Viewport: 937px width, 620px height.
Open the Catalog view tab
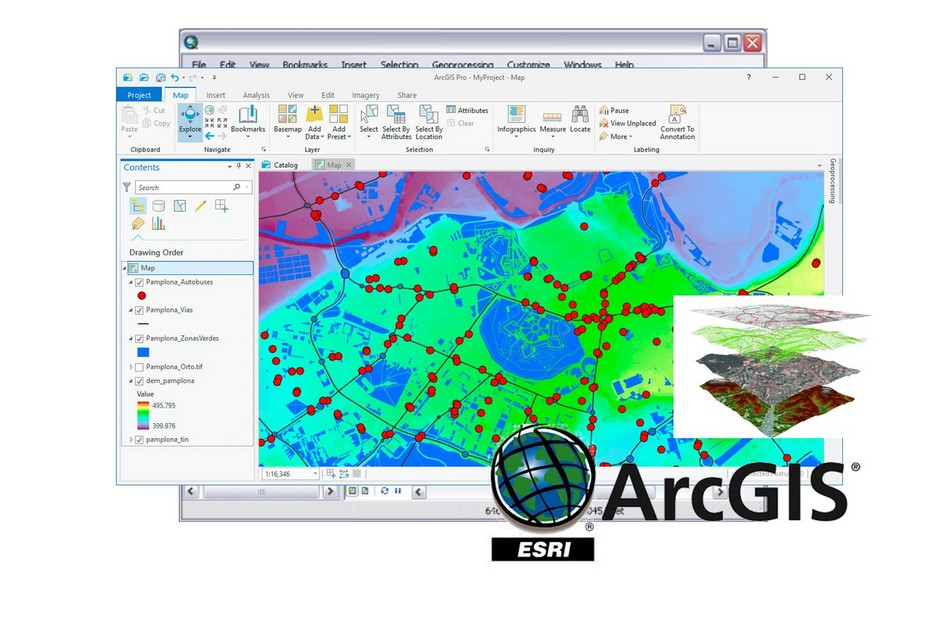280,165
